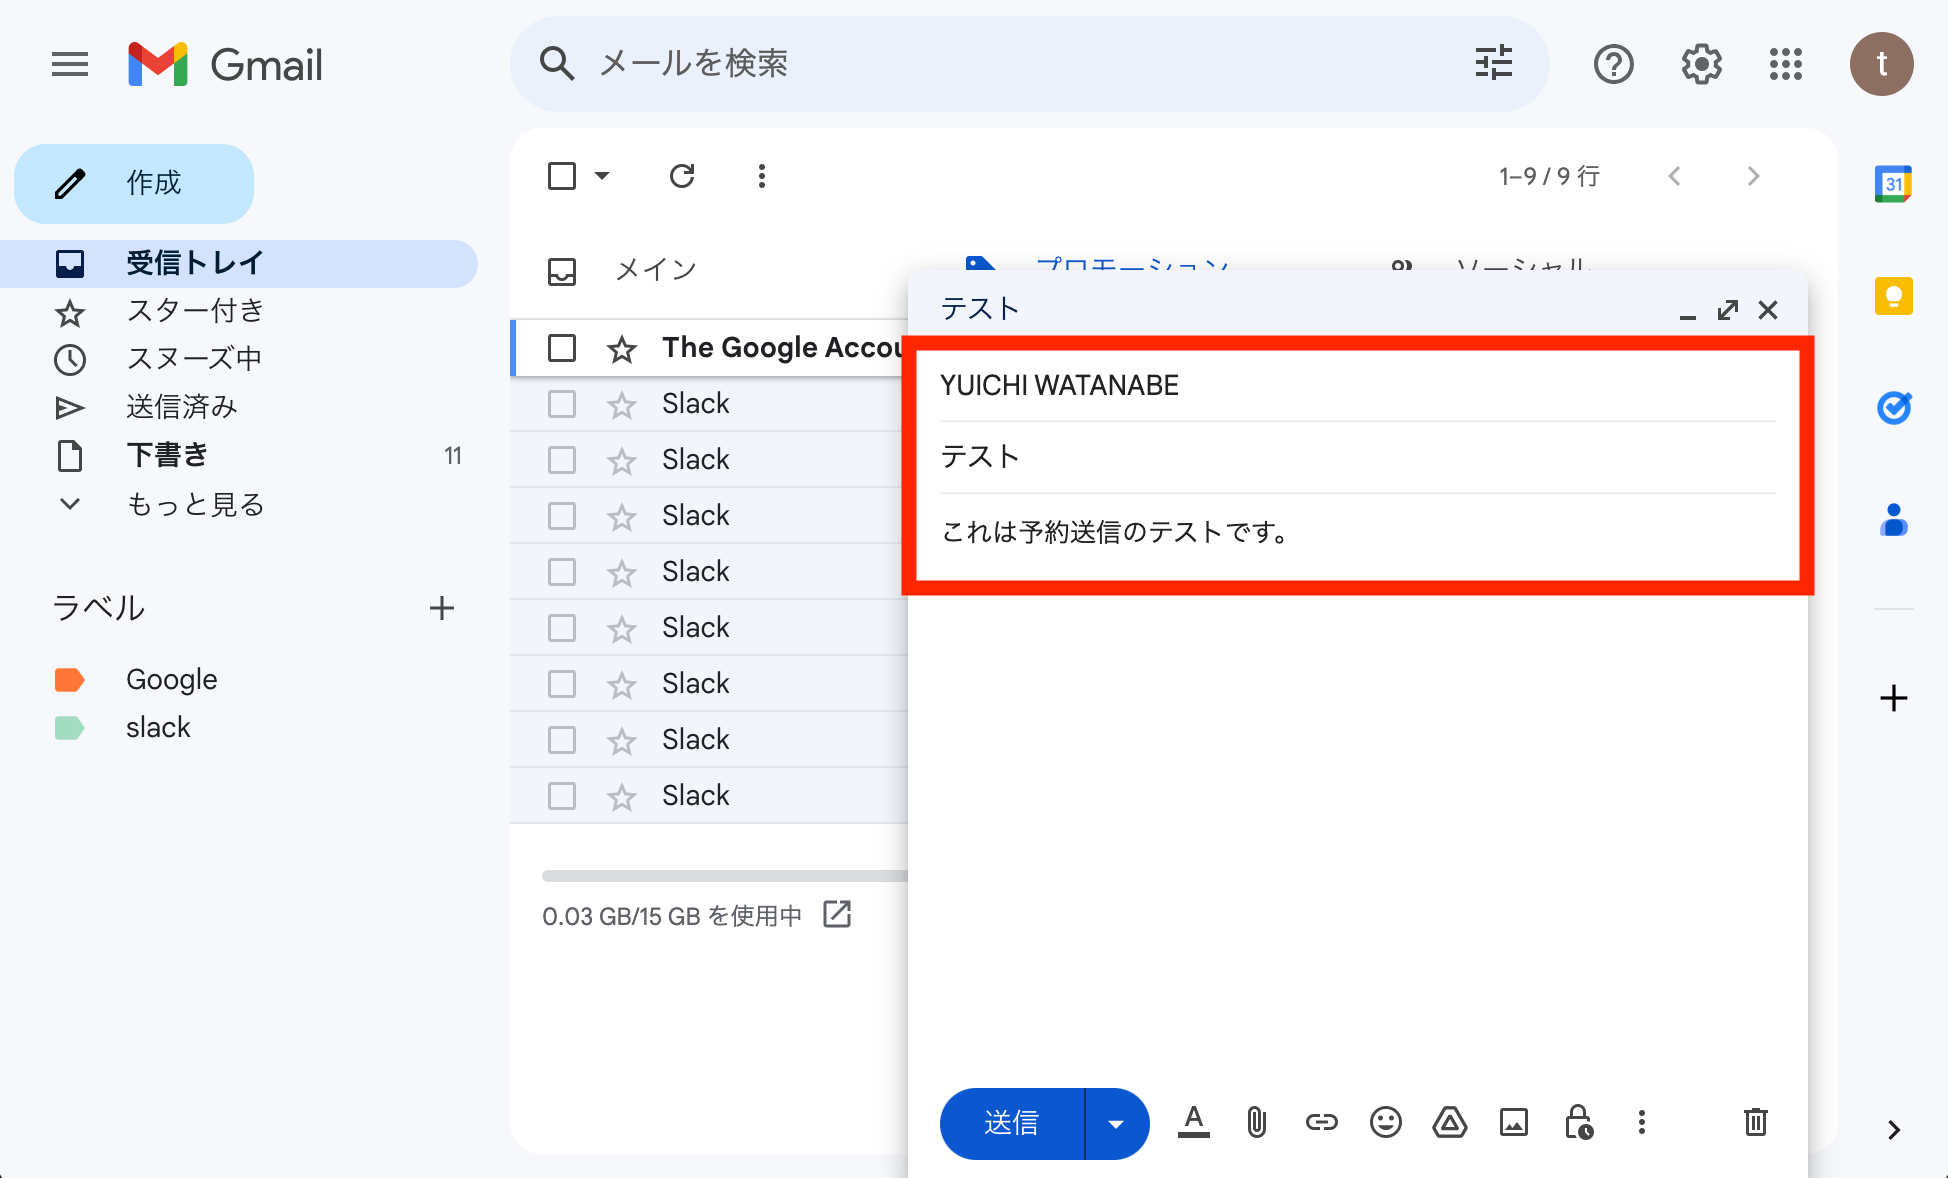The image size is (1948, 1178).
Task: Focus the メールを検索 search field
Action: [1030, 63]
